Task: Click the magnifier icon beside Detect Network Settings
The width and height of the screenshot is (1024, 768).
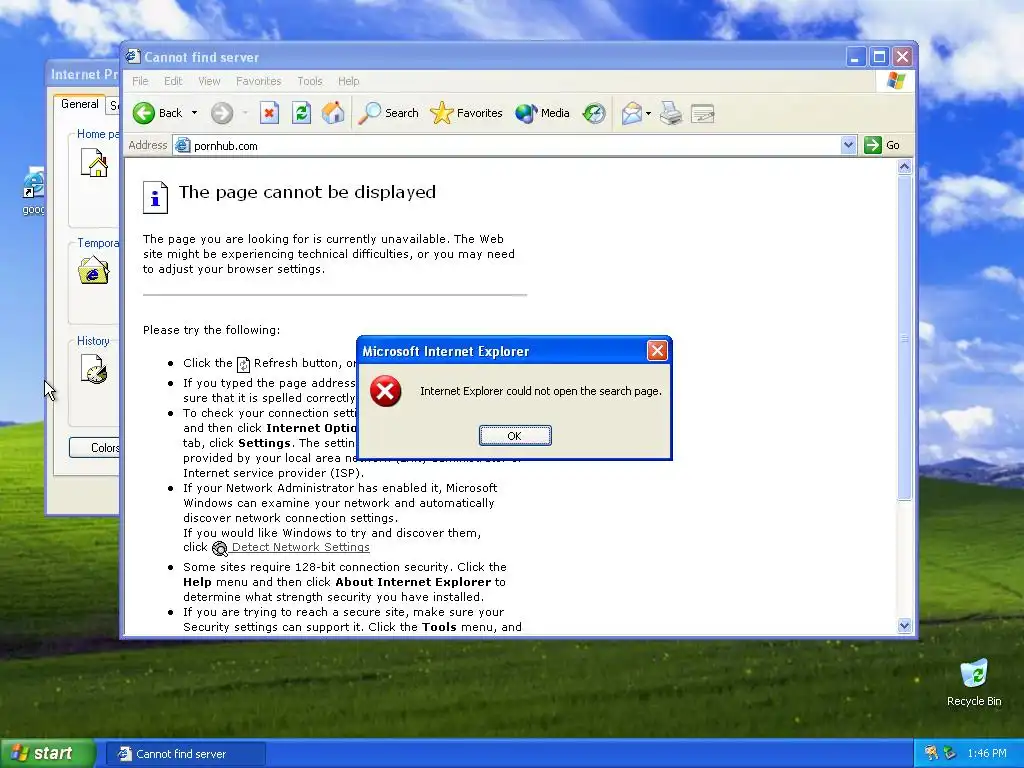Action: [x=220, y=549]
